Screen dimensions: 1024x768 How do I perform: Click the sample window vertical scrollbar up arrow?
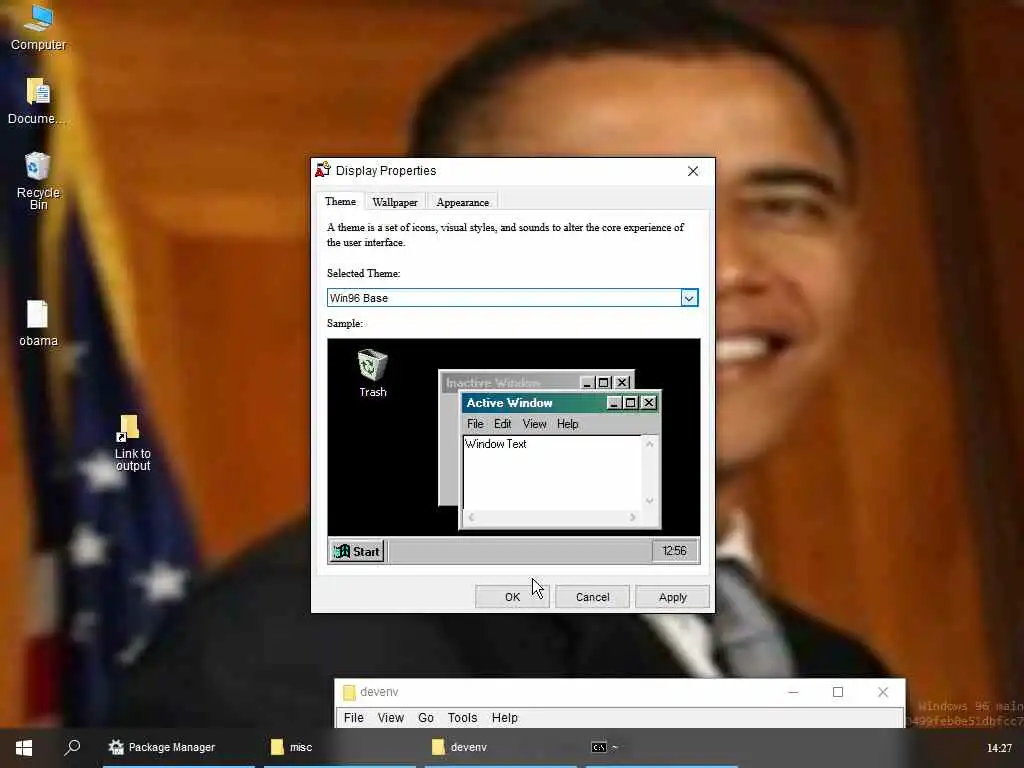[x=649, y=444]
